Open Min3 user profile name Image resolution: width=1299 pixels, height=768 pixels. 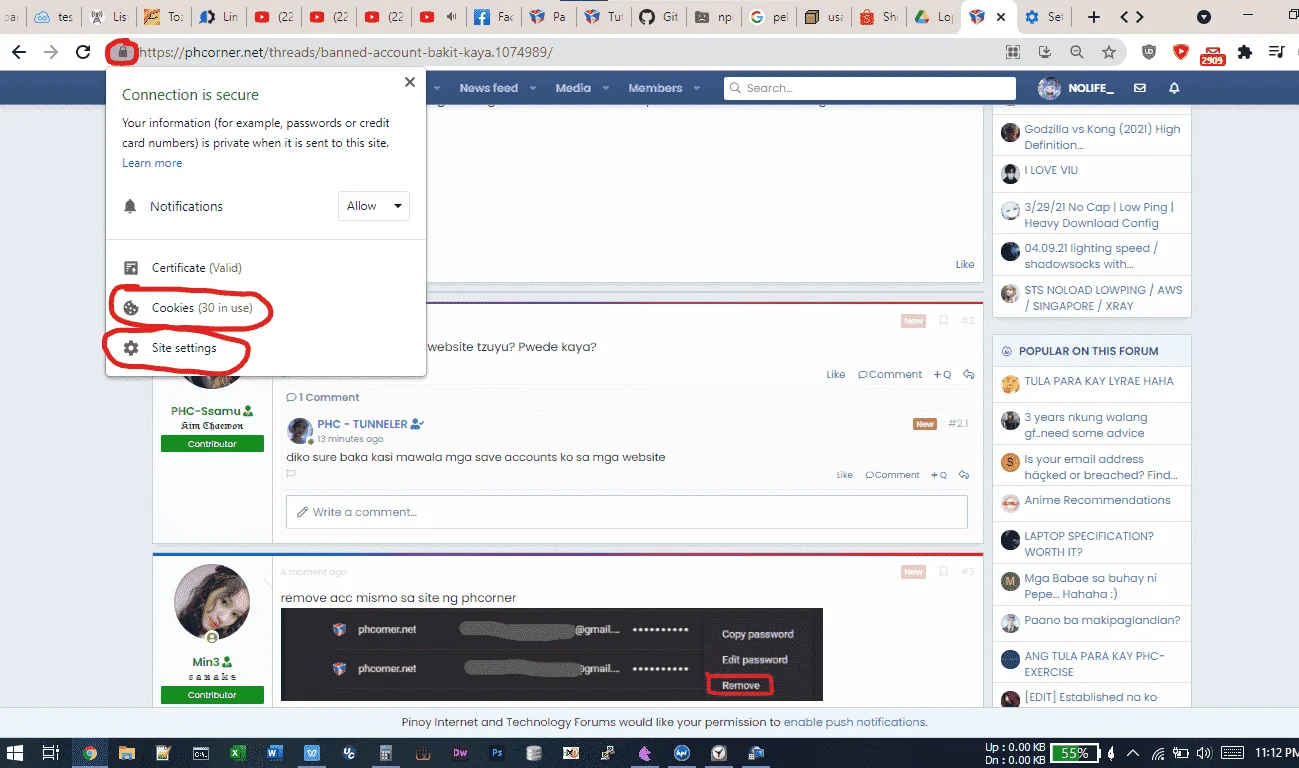[206, 662]
